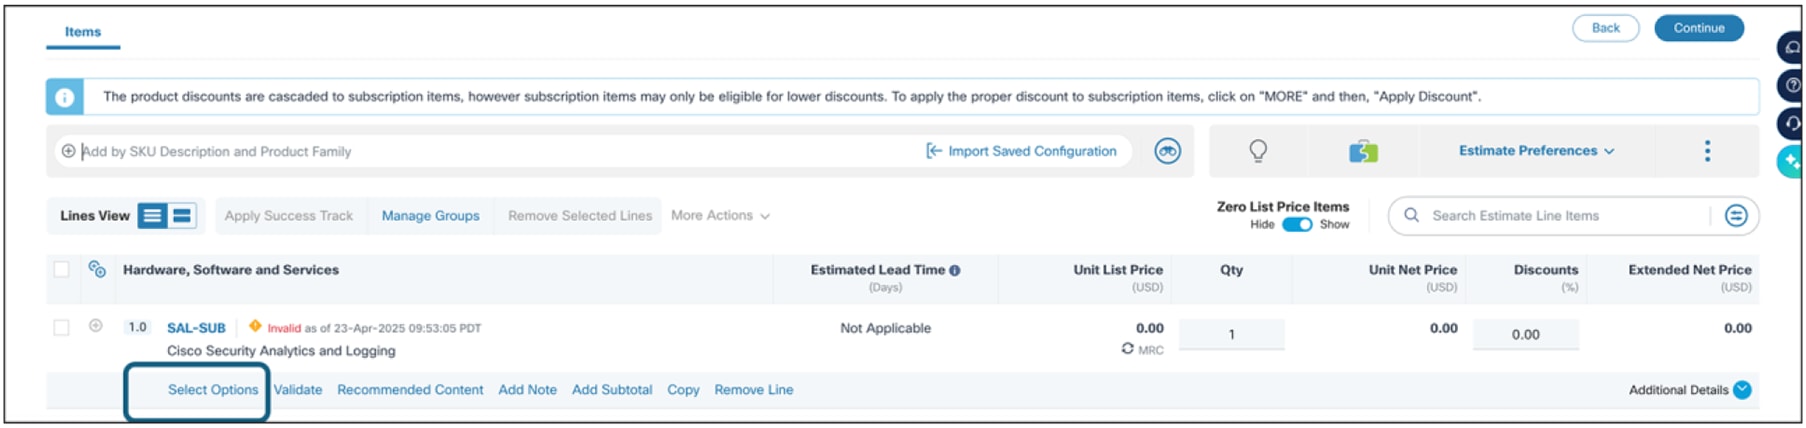Expand the Estimate Preferences dropdown

pos(1536,151)
